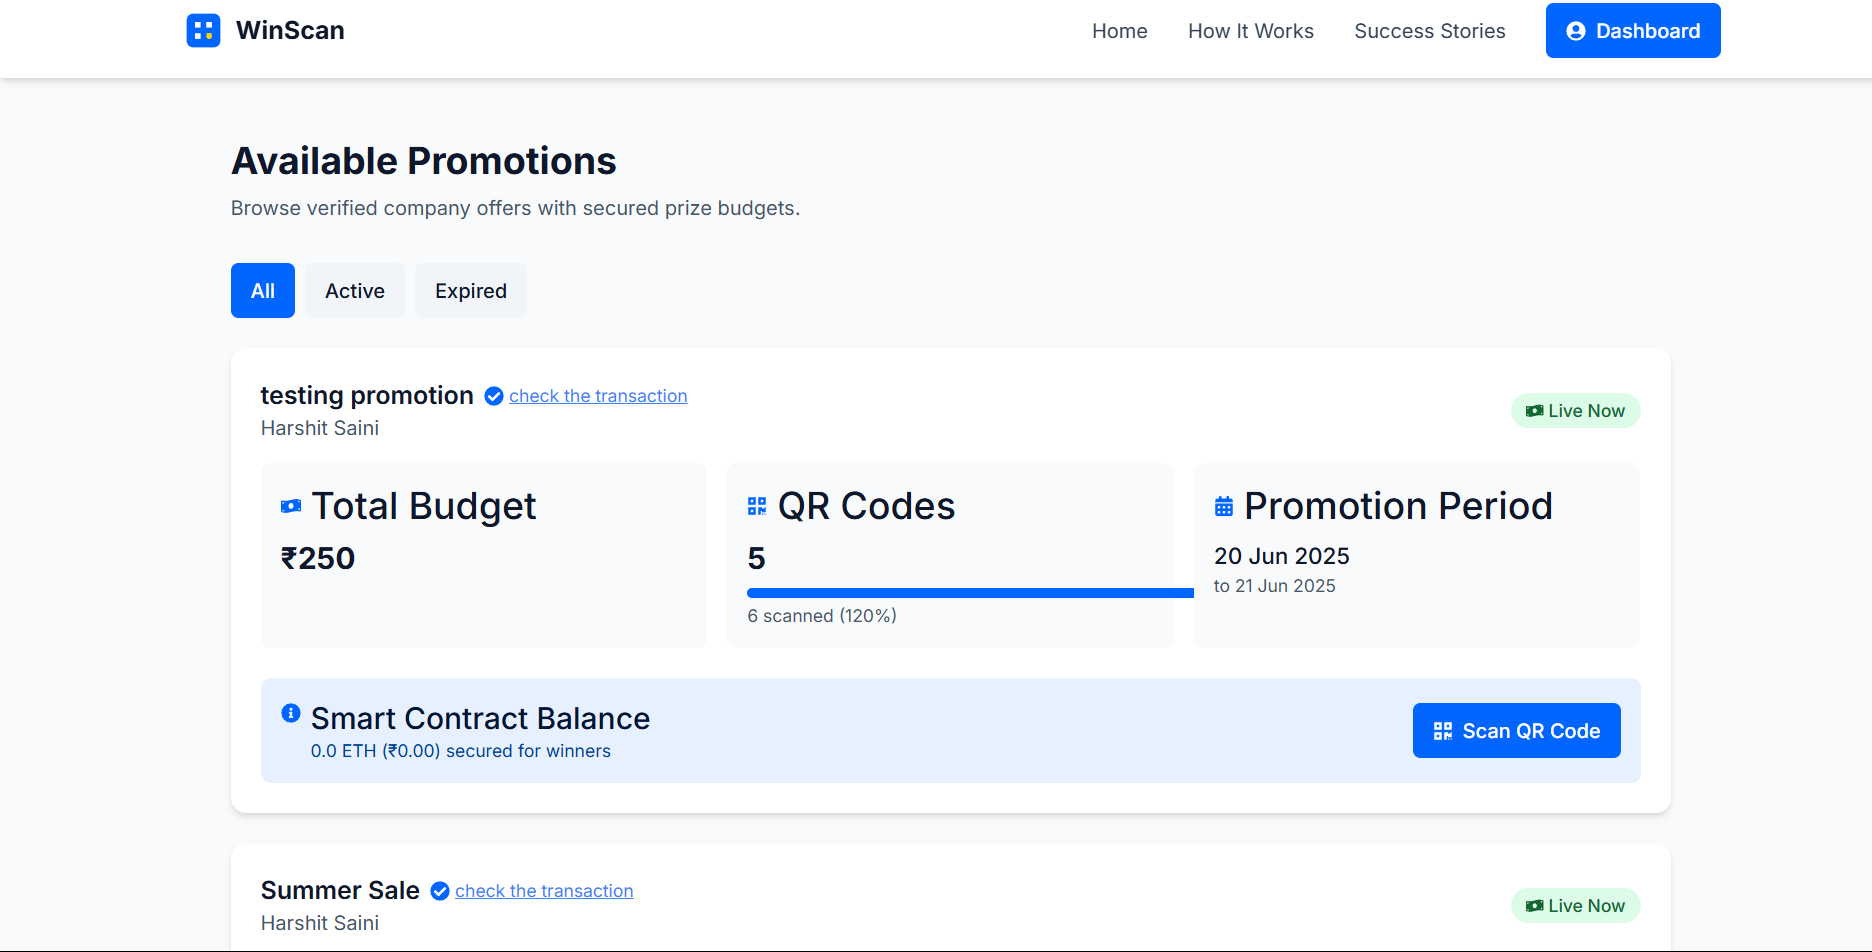Image resolution: width=1872 pixels, height=952 pixels.
Task: Open Success Stories page
Action: (1430, 31)
